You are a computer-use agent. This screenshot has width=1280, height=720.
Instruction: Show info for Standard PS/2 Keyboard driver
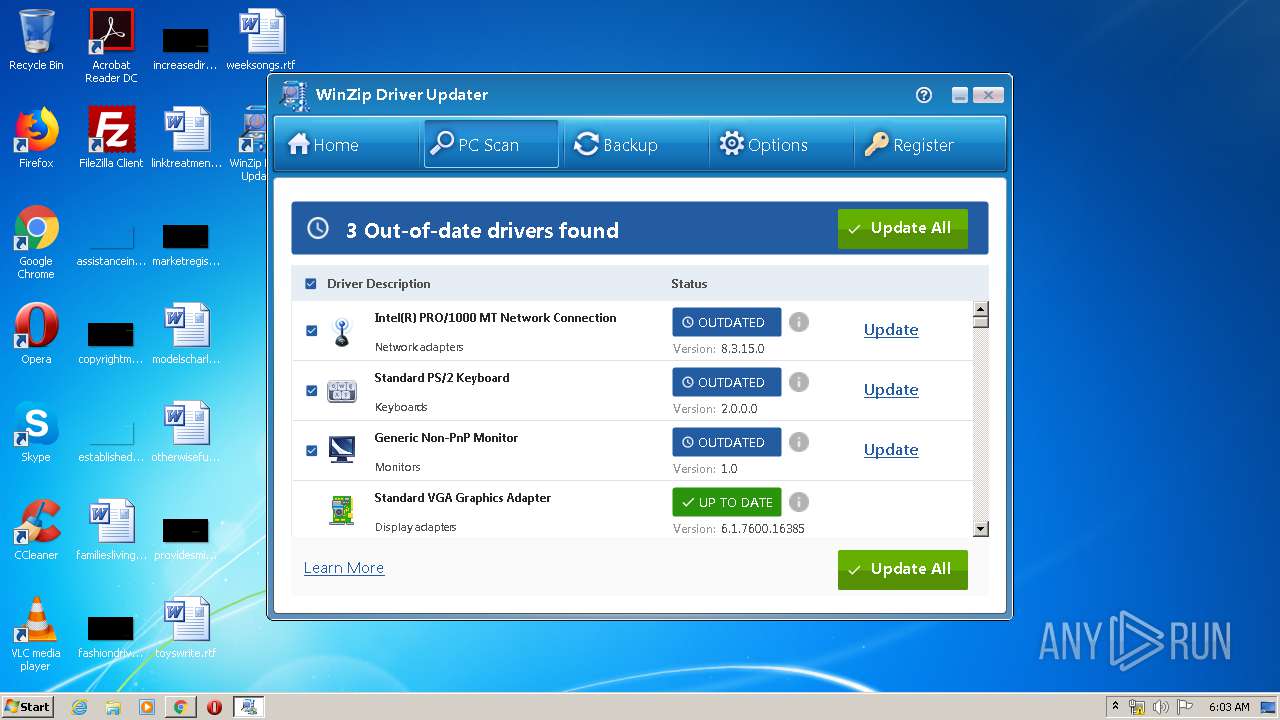click(x=798, y=382)
